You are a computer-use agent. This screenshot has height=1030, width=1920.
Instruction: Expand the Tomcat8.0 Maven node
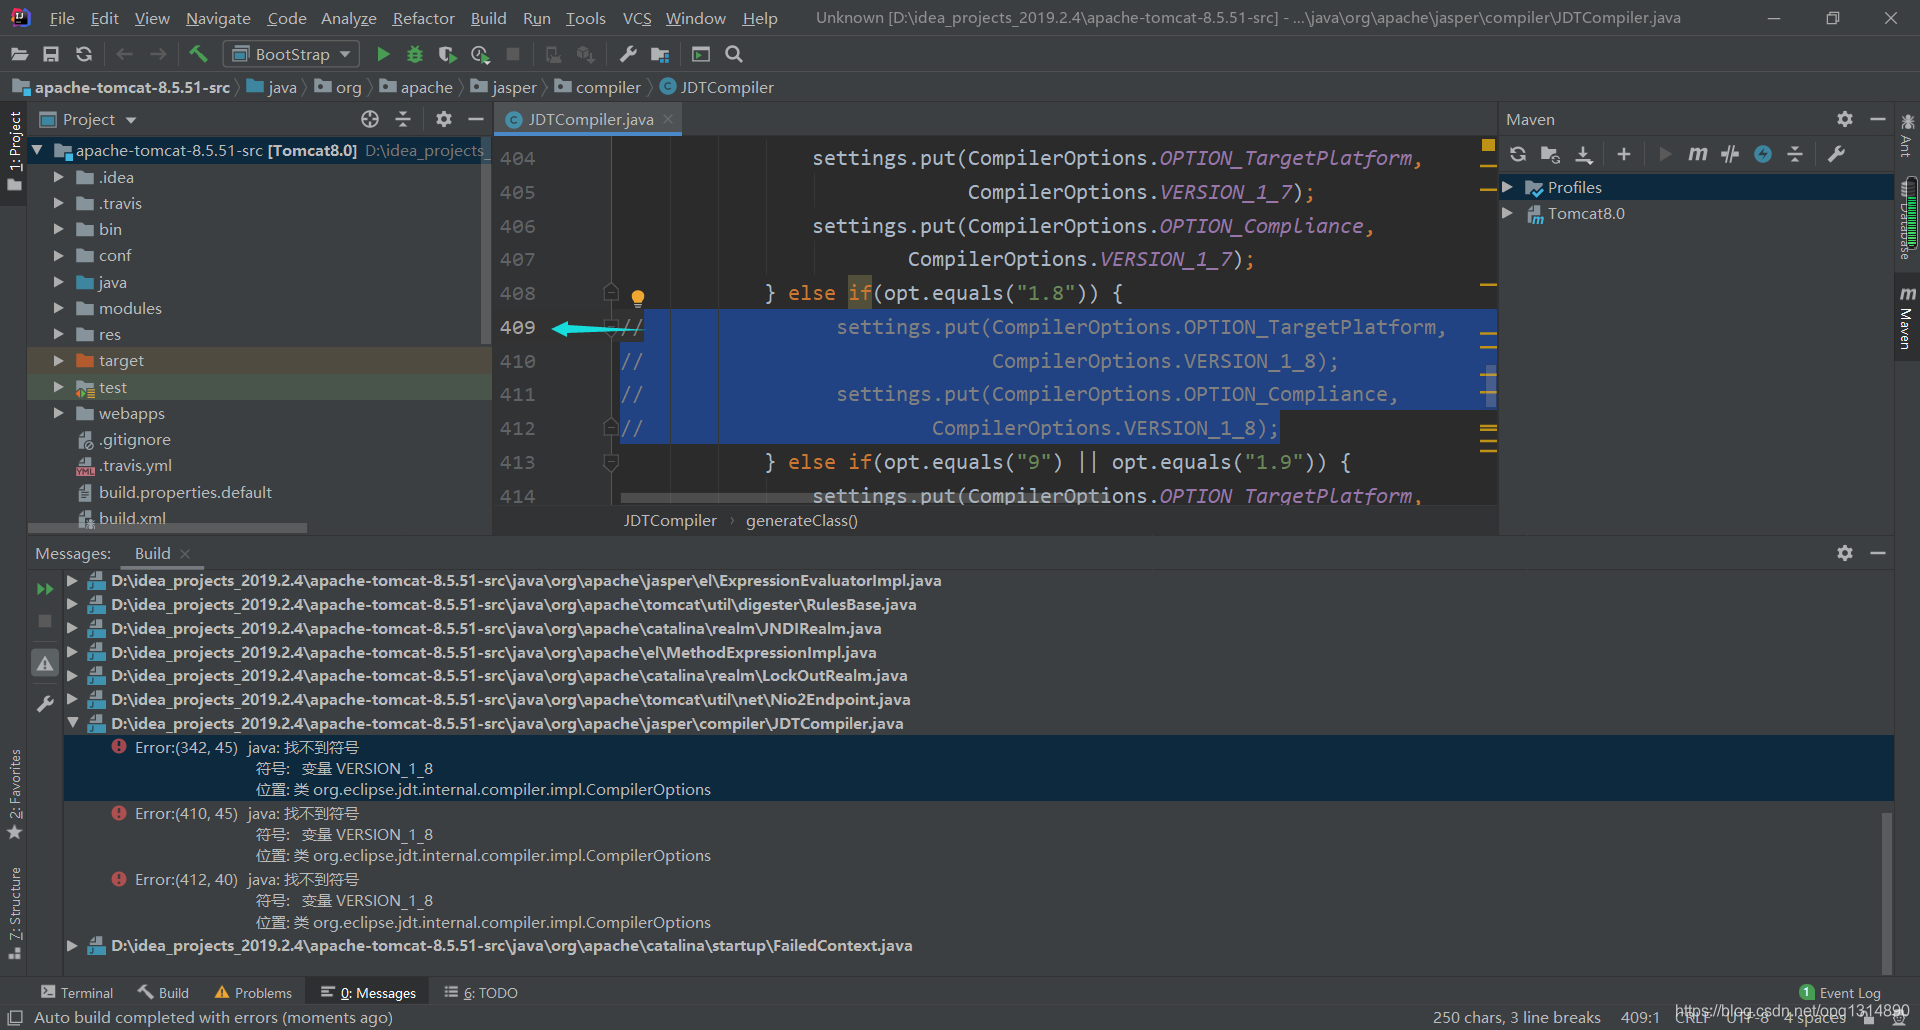click(1507, 213)
